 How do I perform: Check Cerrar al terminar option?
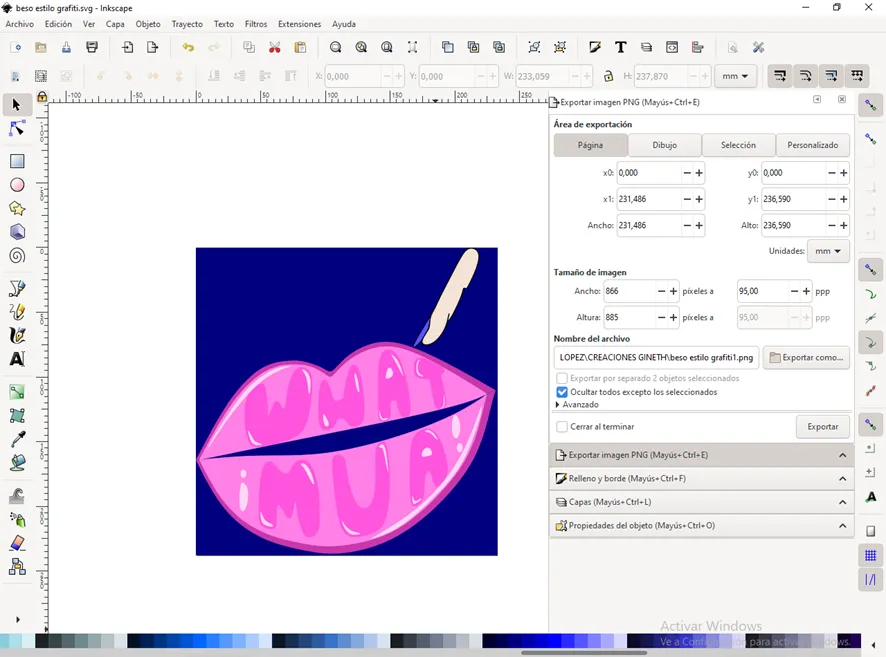tap(562, 427)
